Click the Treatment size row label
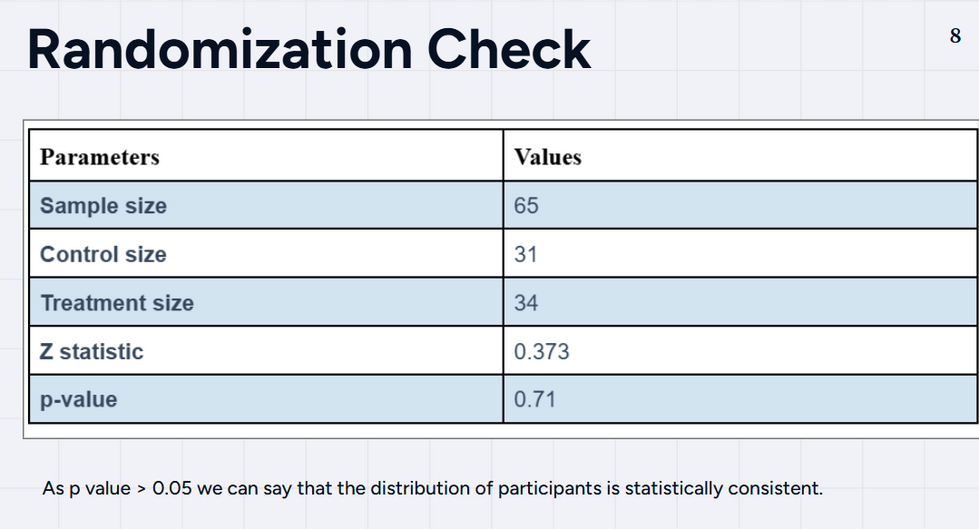Screen dimensions: 979x529 tap(117, 303)
